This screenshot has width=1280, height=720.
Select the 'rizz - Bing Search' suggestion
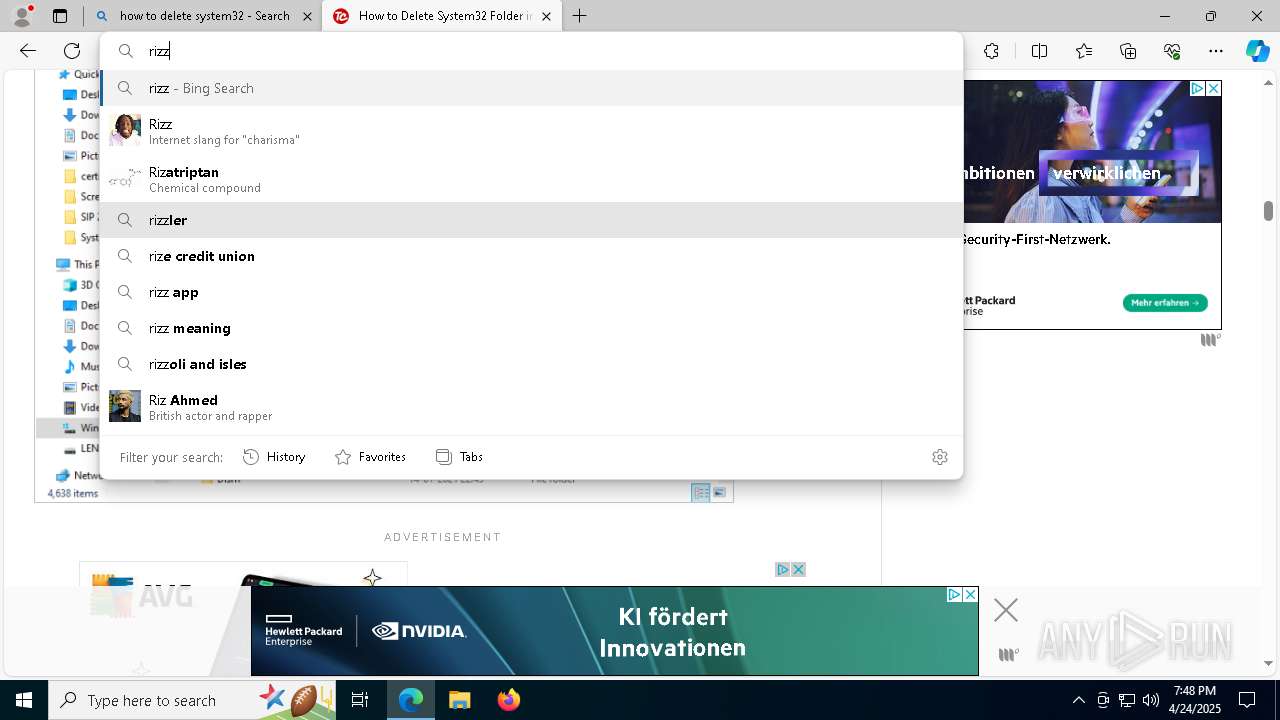(532, 88)
